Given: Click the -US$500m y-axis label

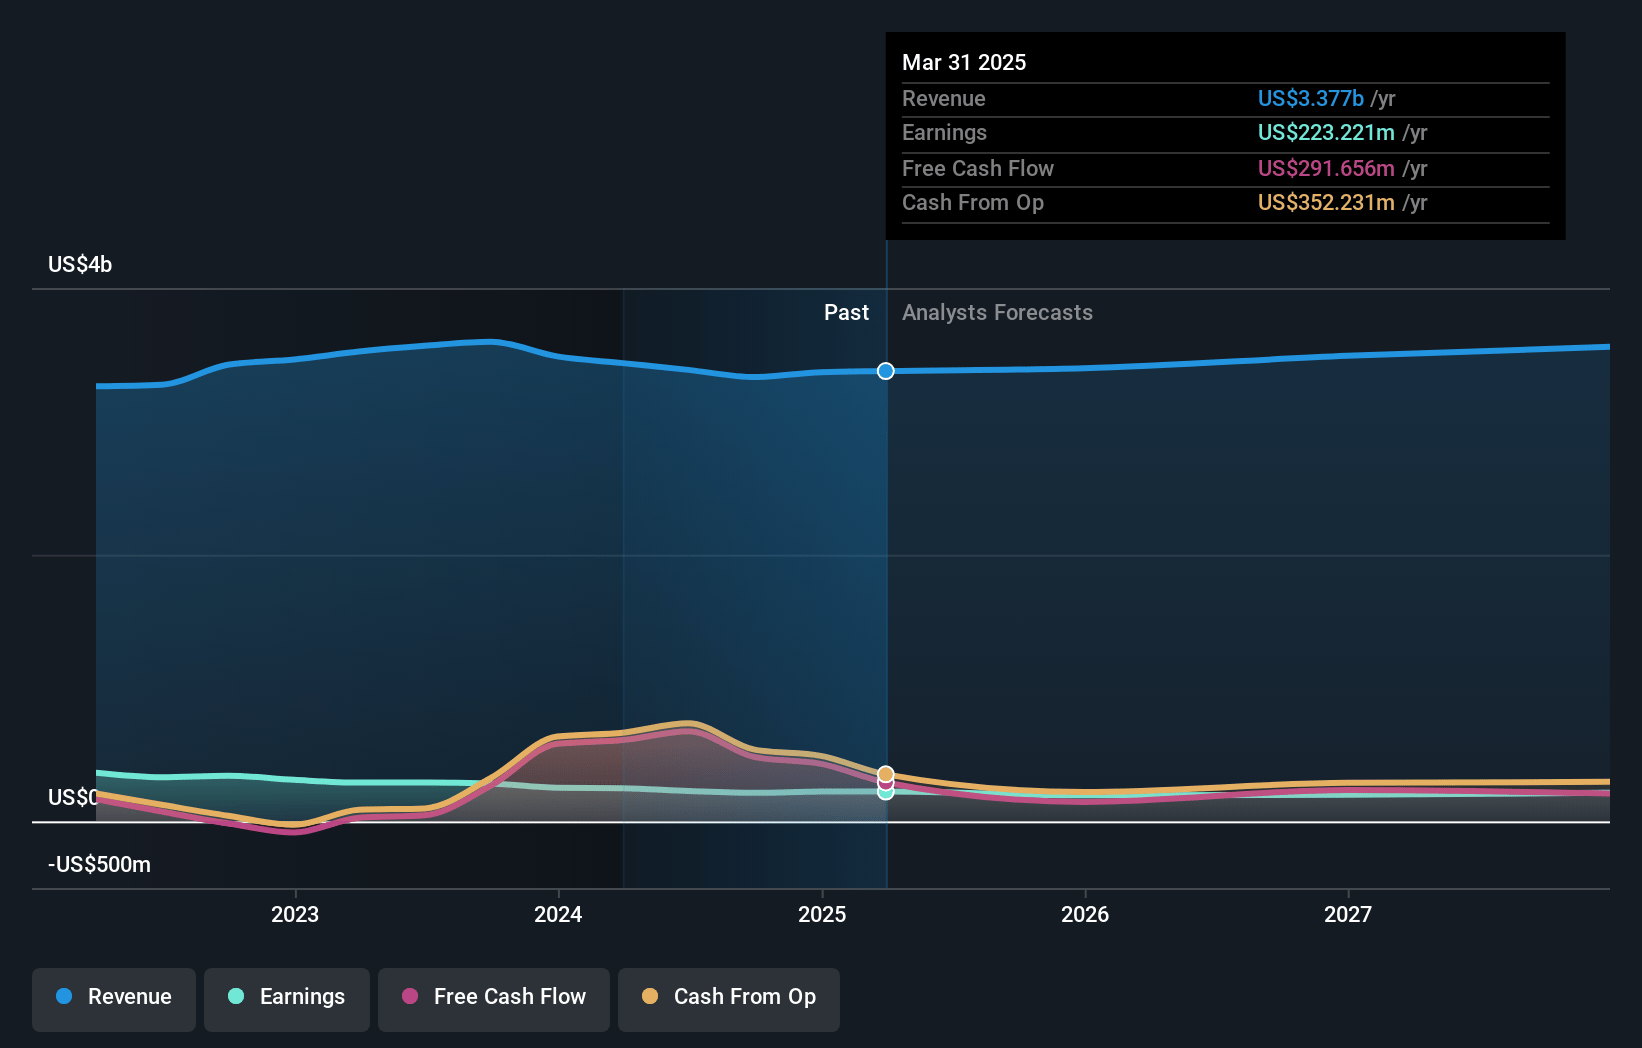Looking at the screenshot, I should pos(99,864).
